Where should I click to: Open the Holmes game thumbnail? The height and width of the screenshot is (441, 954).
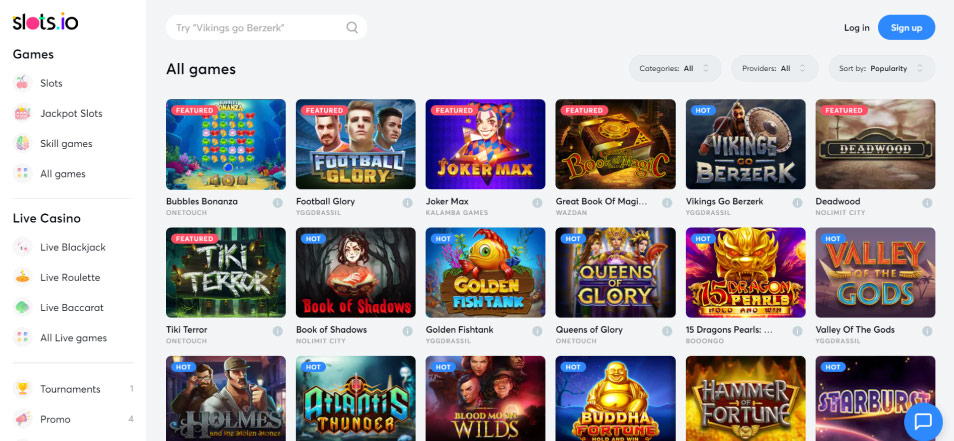point(226,398)
